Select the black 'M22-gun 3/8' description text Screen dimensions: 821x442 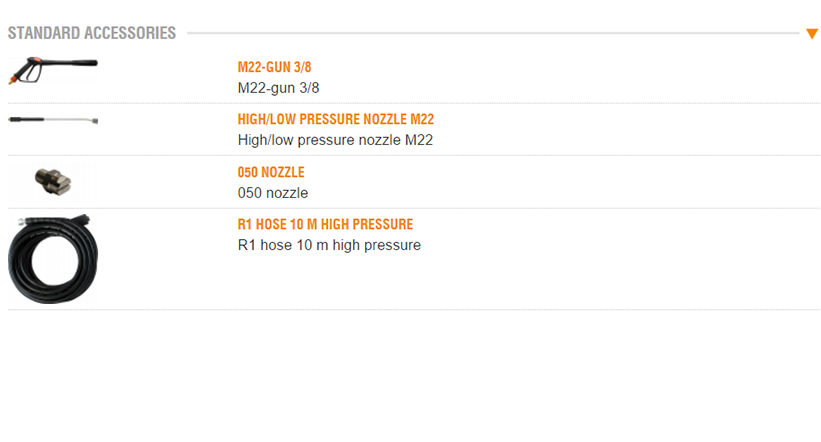(278, 88)
